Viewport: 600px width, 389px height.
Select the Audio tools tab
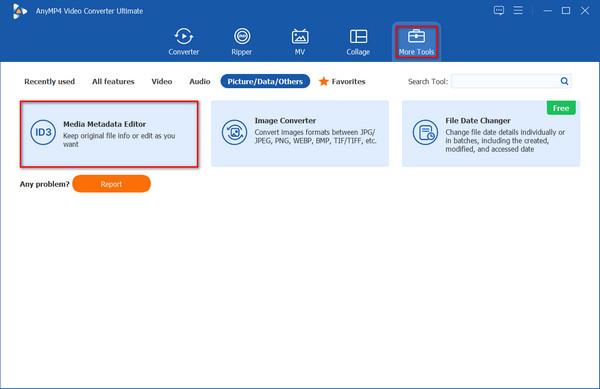200,81
